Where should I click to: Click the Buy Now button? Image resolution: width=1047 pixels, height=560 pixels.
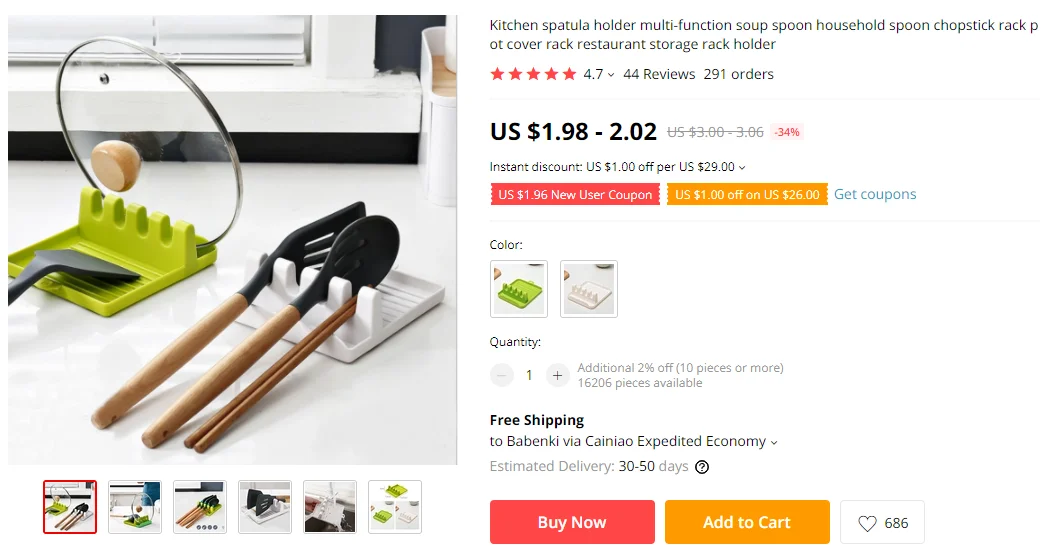coord(572,522)
